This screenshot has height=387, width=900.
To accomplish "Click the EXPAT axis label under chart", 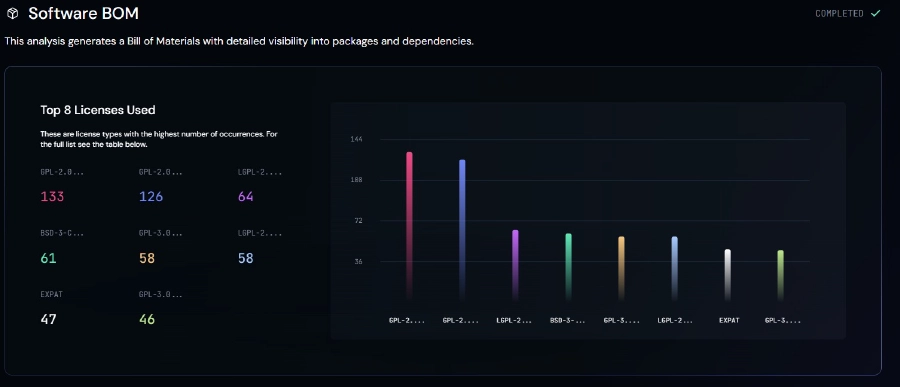I will pyautogui.click(x=729, y=320).
